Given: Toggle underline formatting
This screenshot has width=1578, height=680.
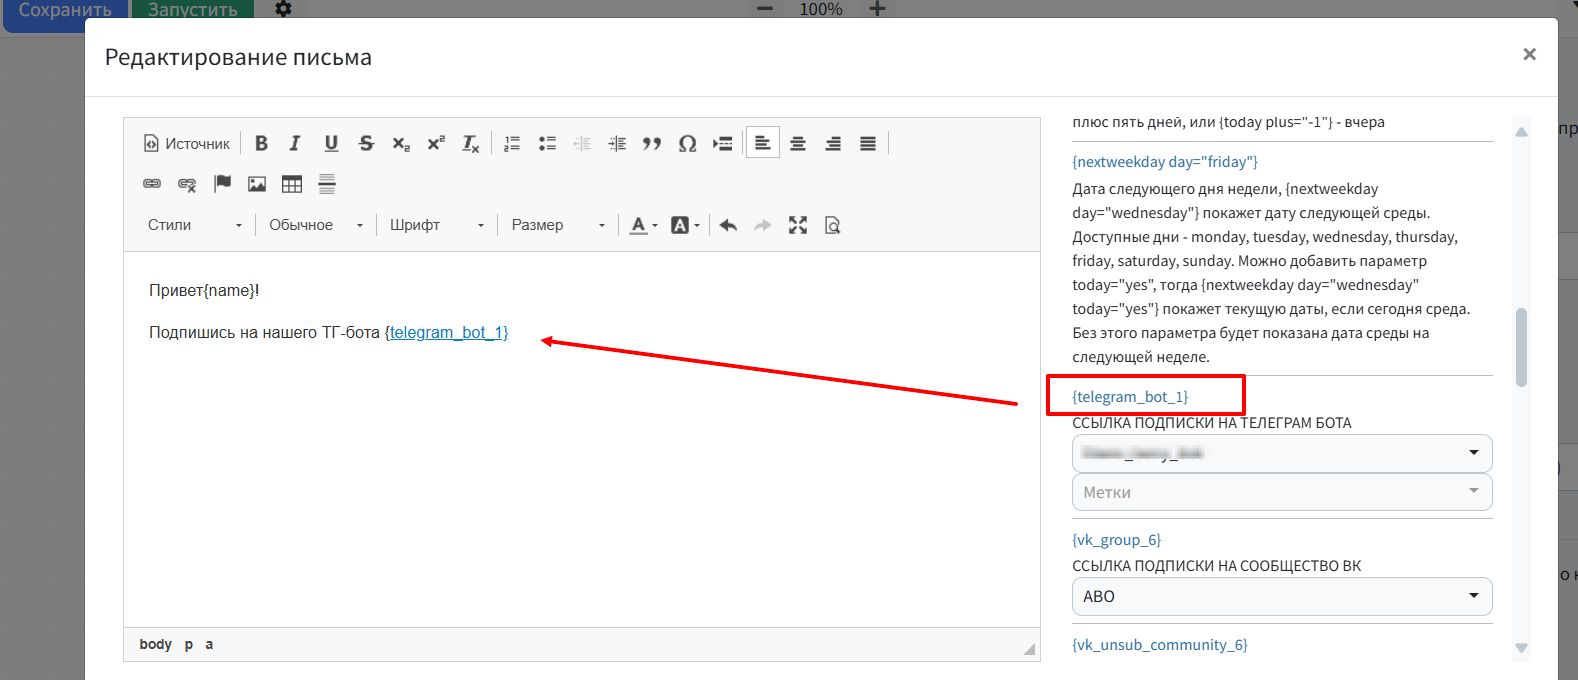Looking at the screenshot, I should 331,143.
